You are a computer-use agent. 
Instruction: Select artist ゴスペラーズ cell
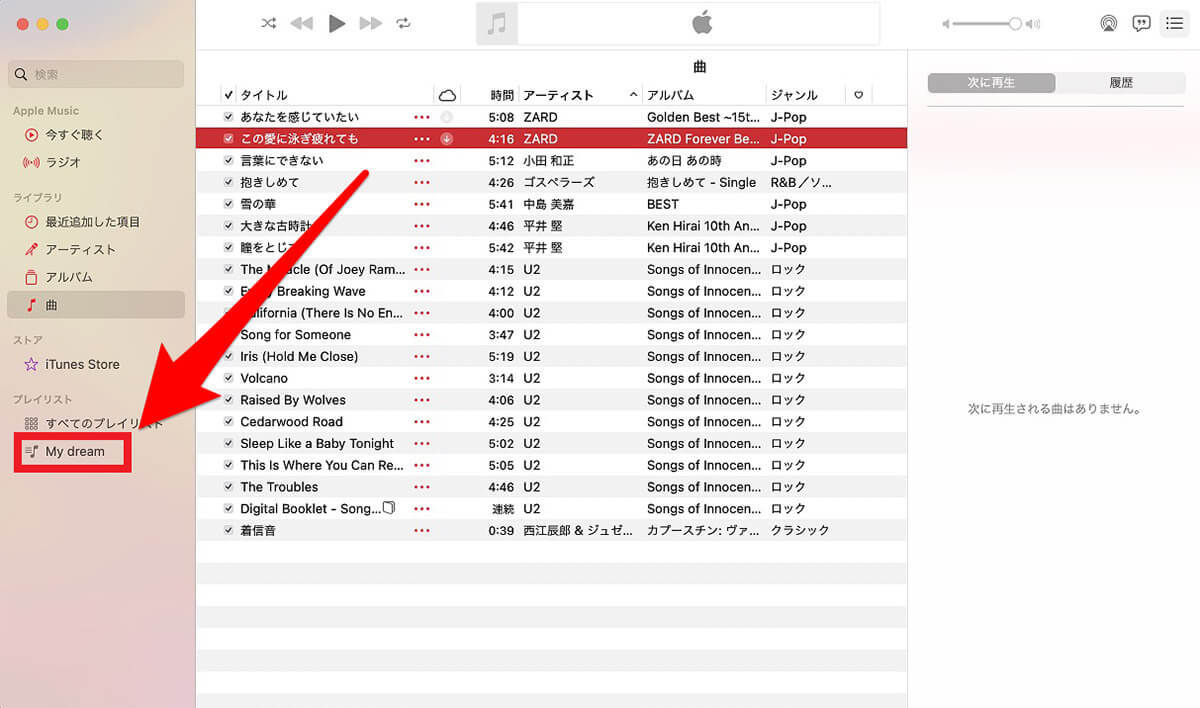pyautogui.click(x=559, y=182)
